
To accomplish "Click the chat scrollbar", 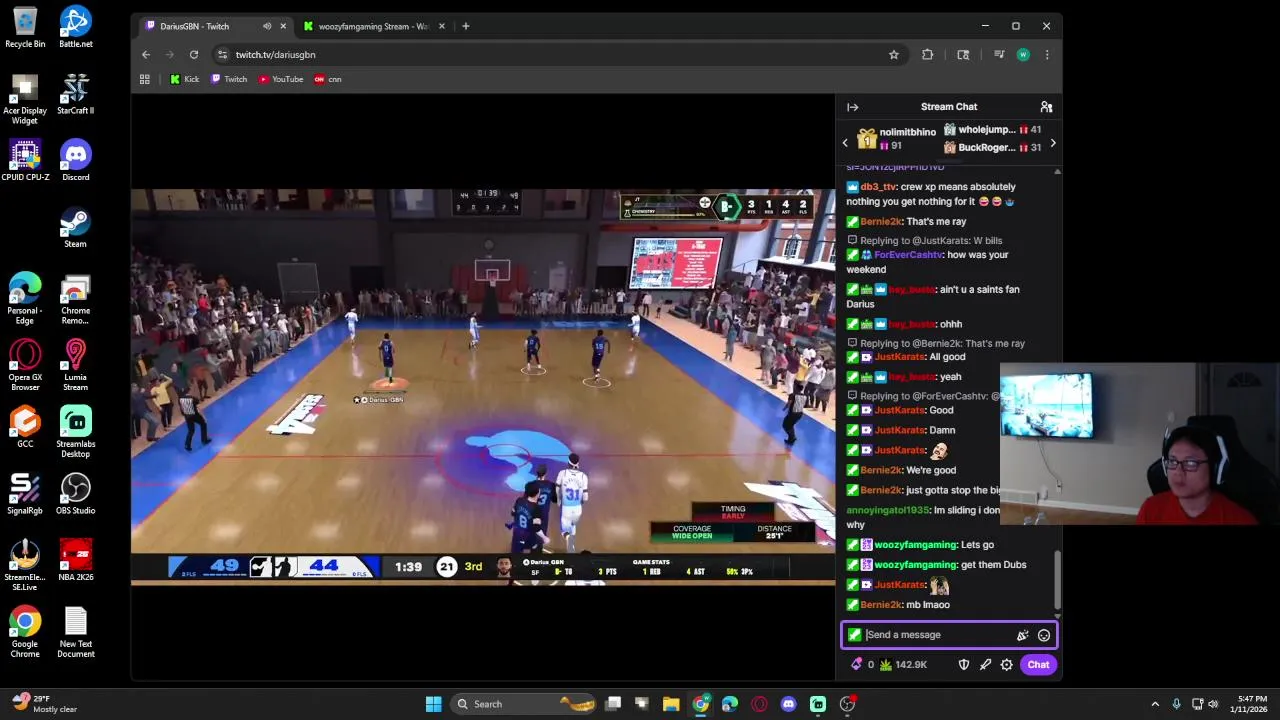I will 1057,580.
